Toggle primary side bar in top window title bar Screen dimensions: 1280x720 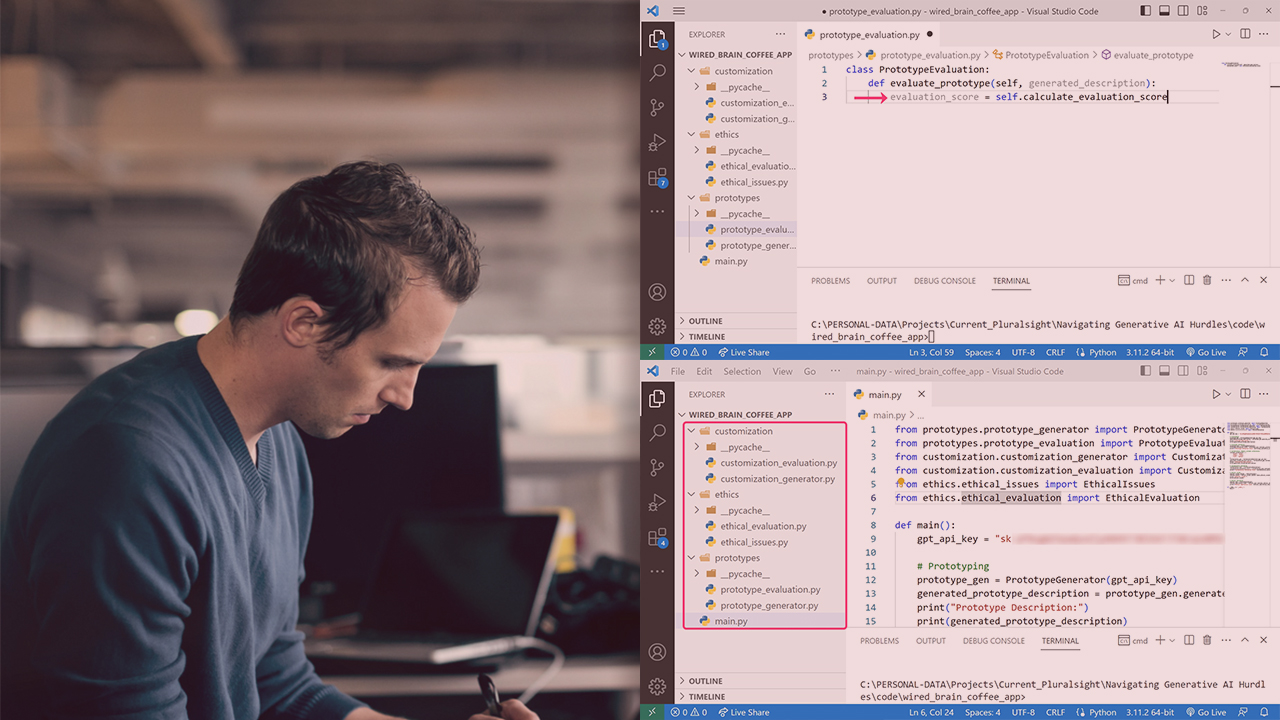click(x=1146, y=11)
